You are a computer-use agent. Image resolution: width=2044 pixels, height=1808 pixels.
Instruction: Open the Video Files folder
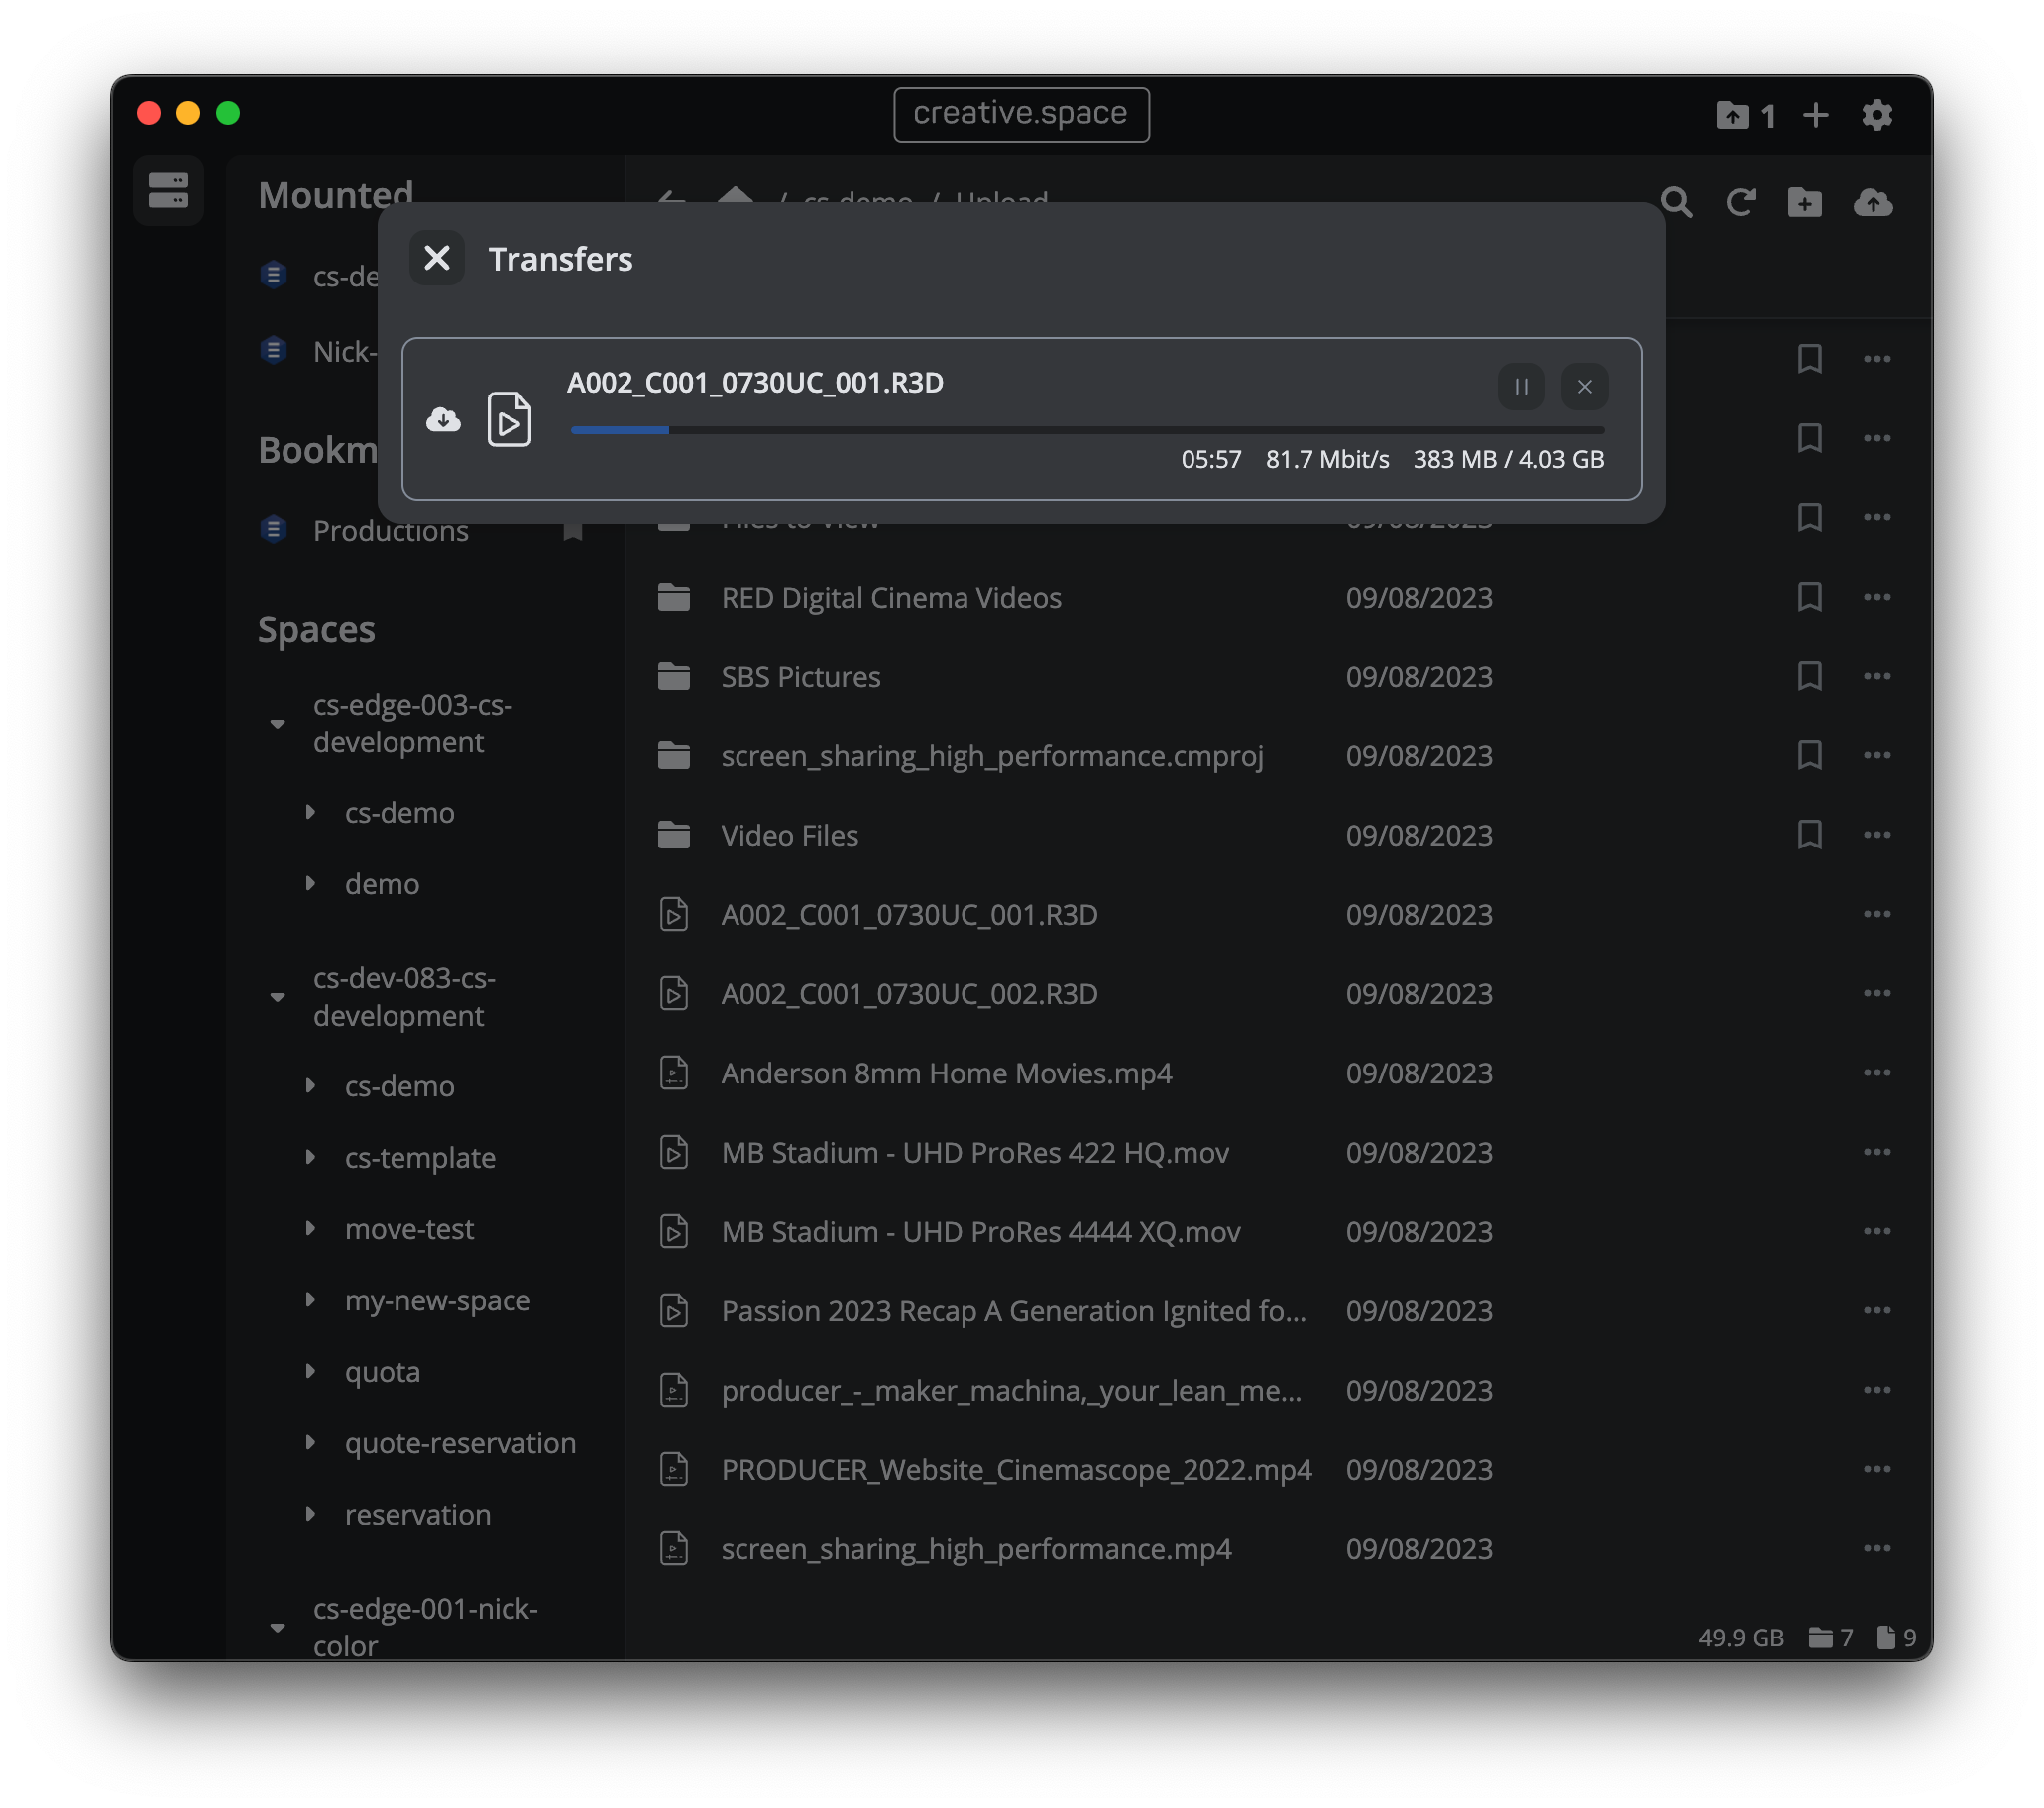[x=790, y=835]
